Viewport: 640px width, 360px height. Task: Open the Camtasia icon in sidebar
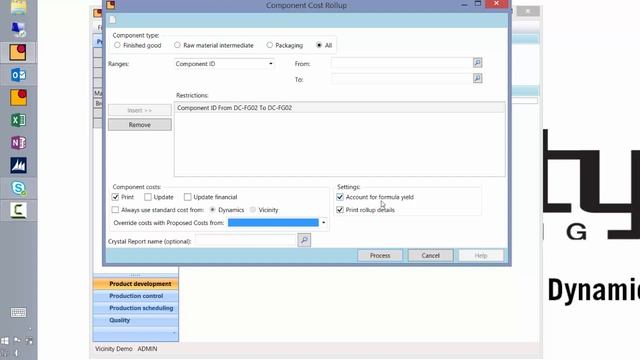tap(18, 210)
